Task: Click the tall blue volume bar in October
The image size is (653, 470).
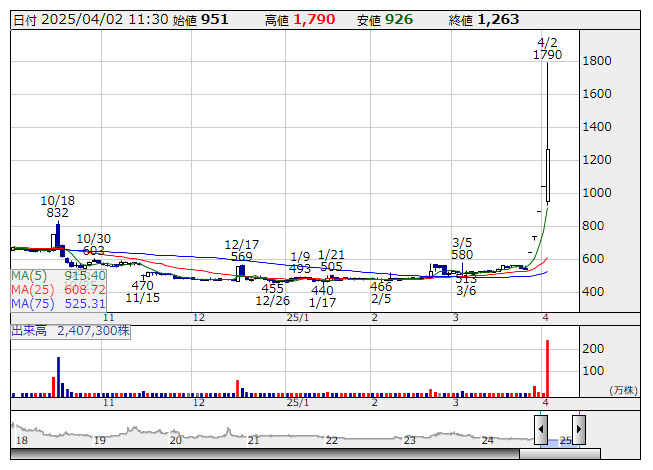Action: point(59,375)
